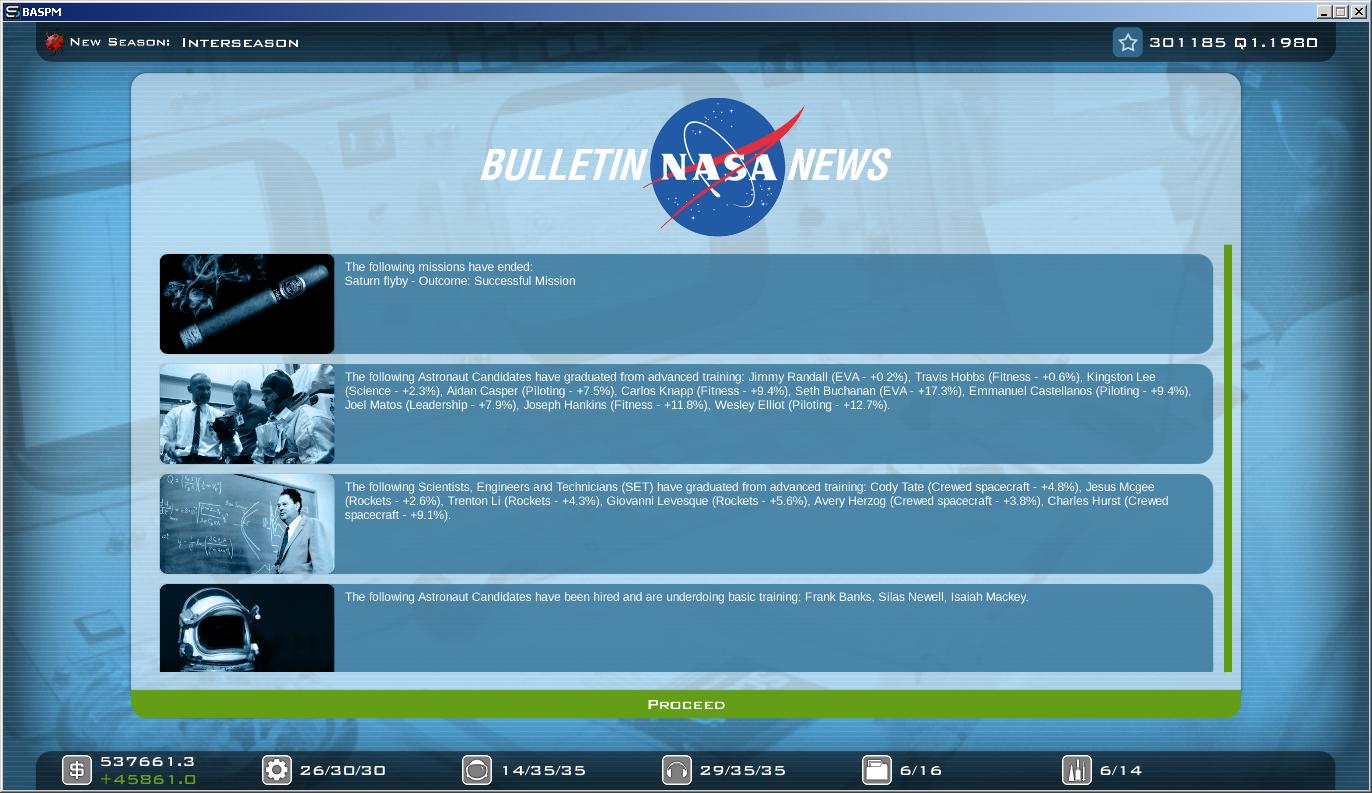This screenshot has width=1372, height=793.
Task: Click the rockets buildings icon
Action: (1077, 770)
